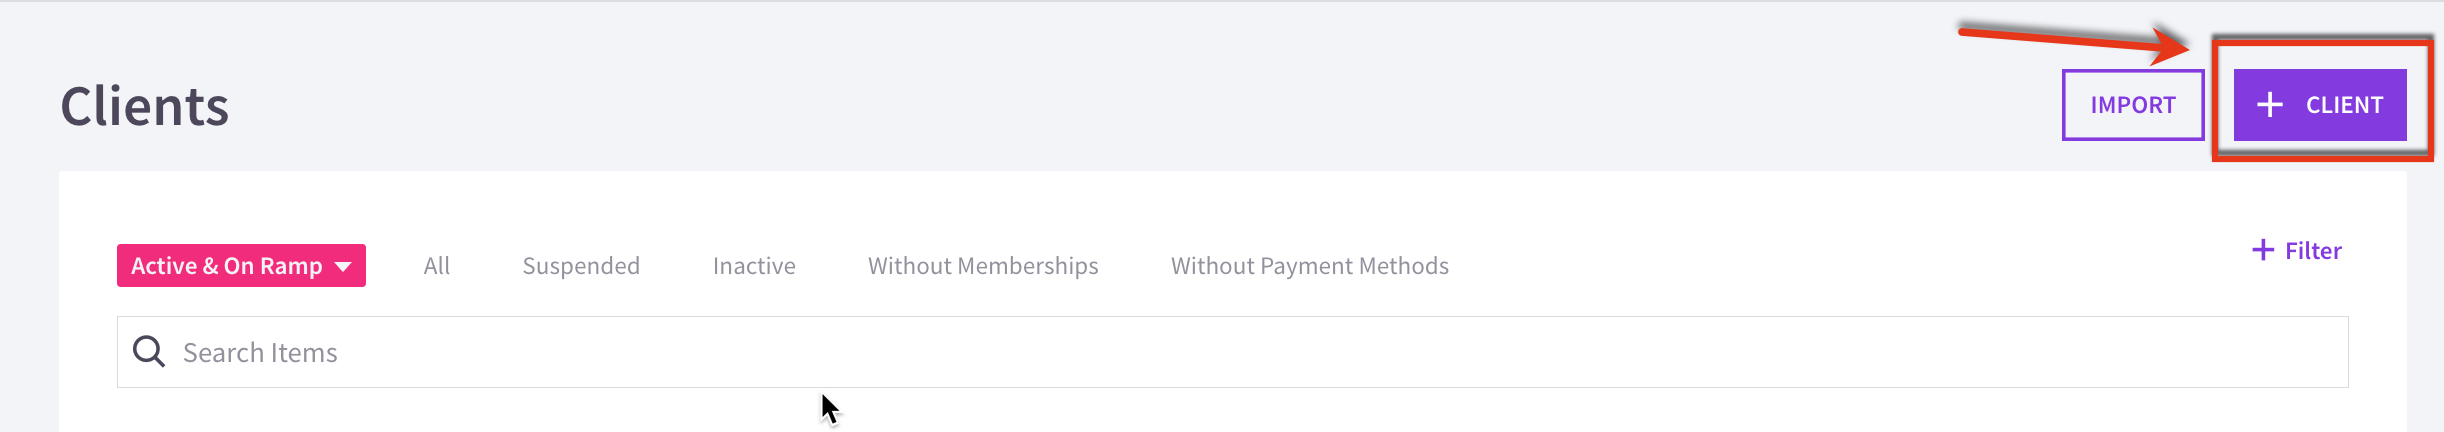Show Suspended clients
Screen dimensions: 2444x432
(x=581, y=266)
